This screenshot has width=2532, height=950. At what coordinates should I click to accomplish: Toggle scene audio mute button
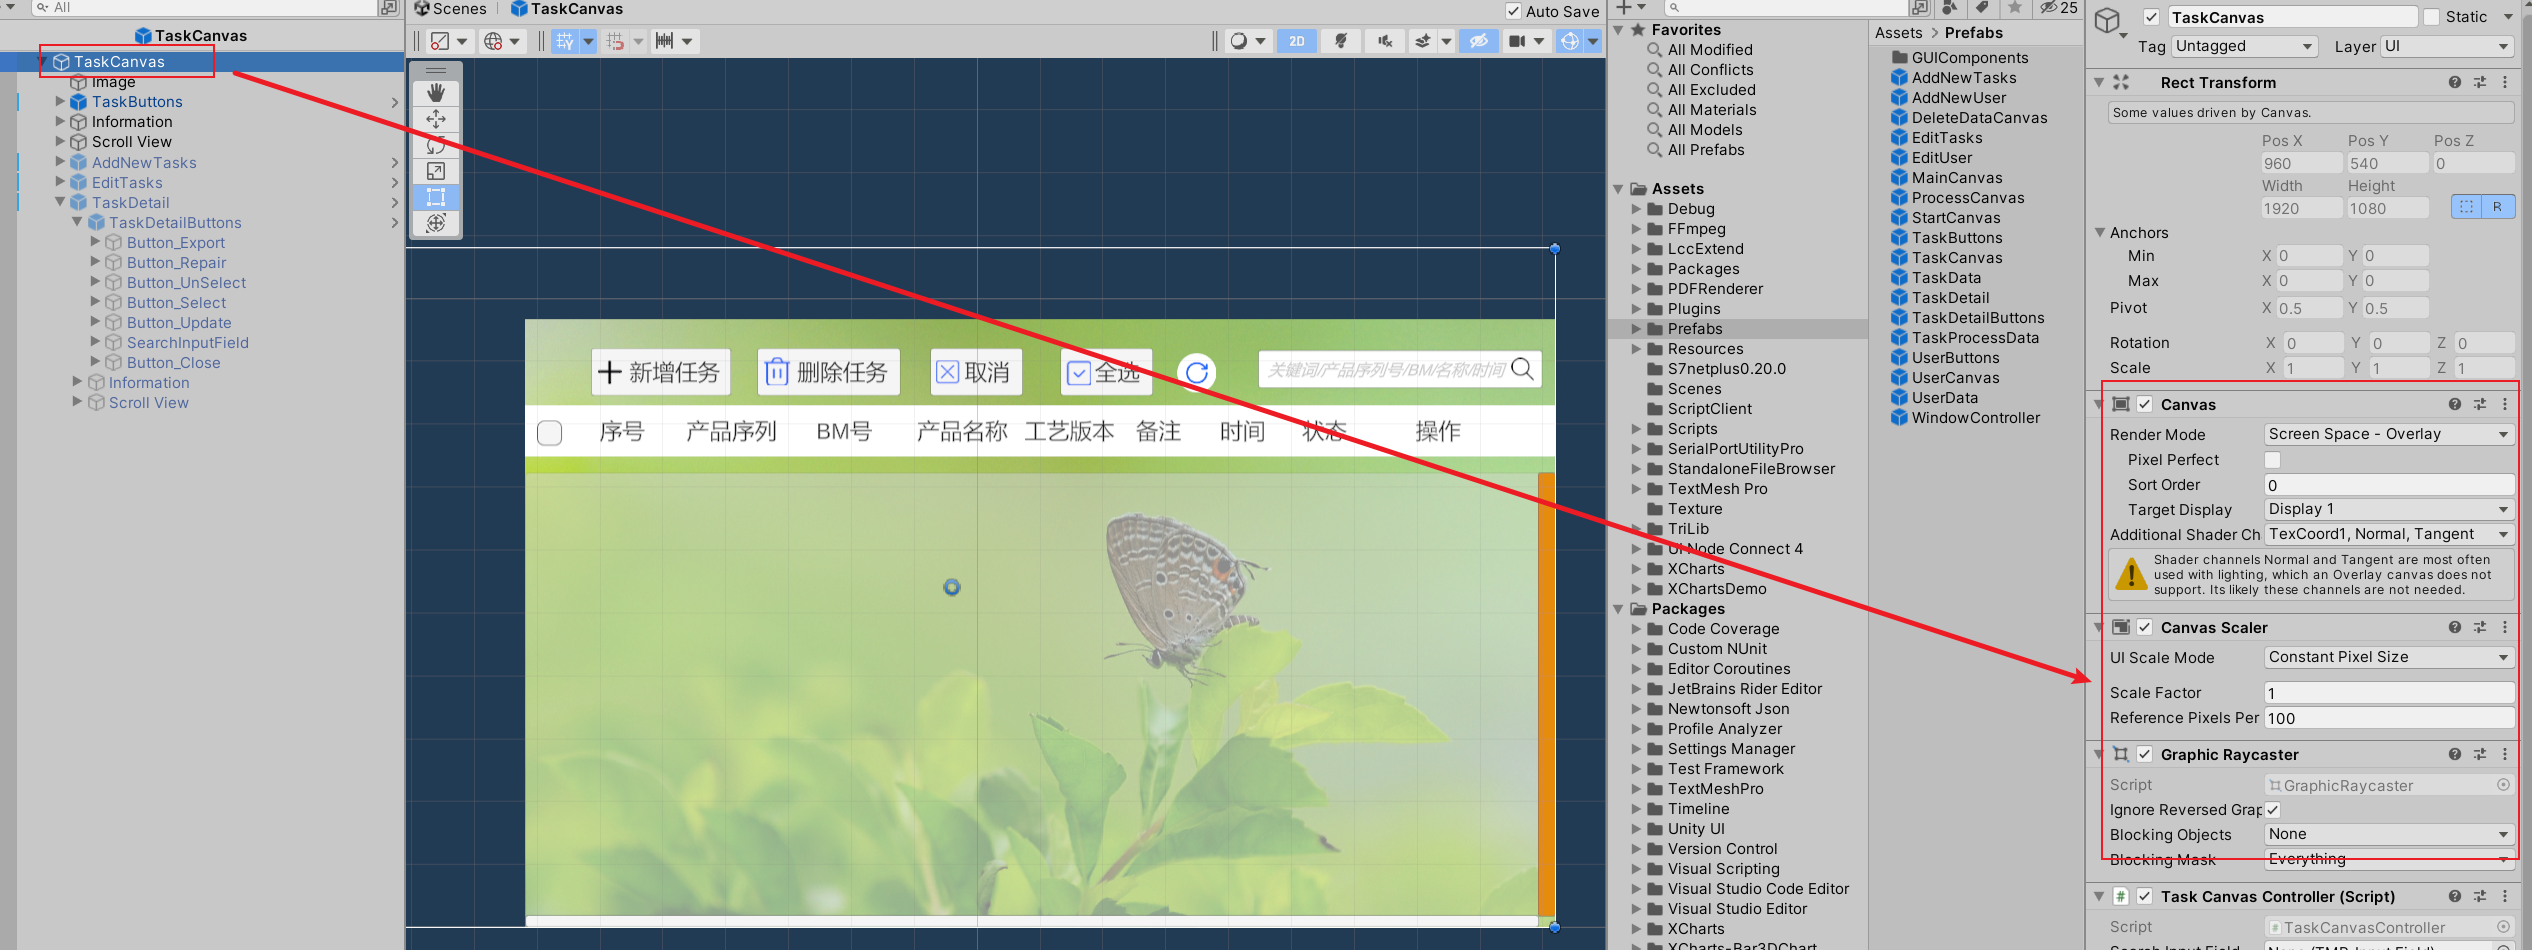(1385, 41)
